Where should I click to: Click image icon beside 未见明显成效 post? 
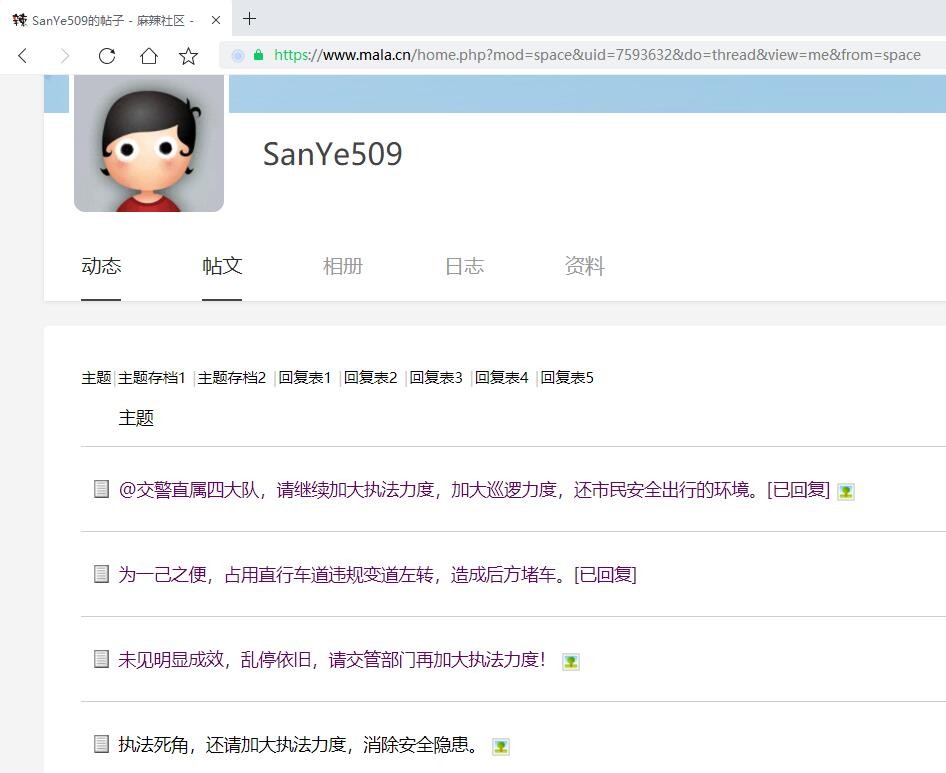pyautogui.click(x=571, y=661)
